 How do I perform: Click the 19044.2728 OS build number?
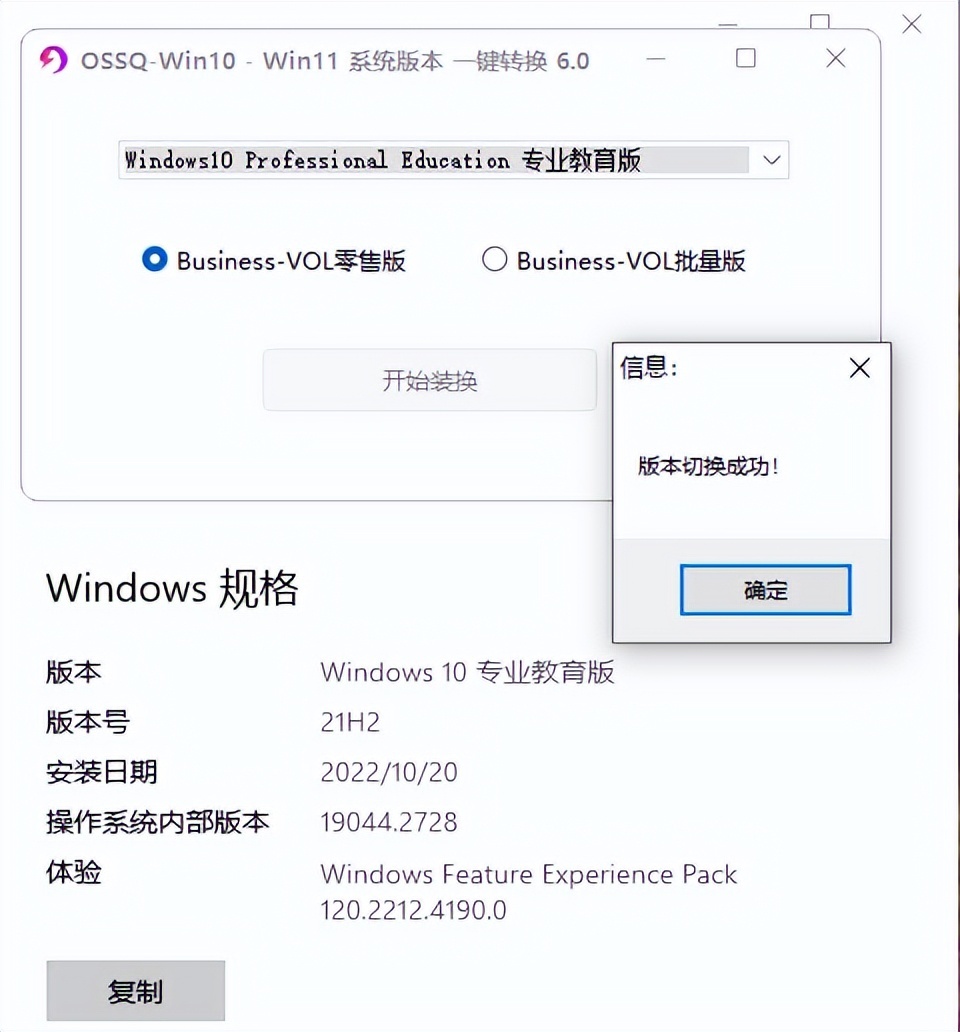point(388,822)
